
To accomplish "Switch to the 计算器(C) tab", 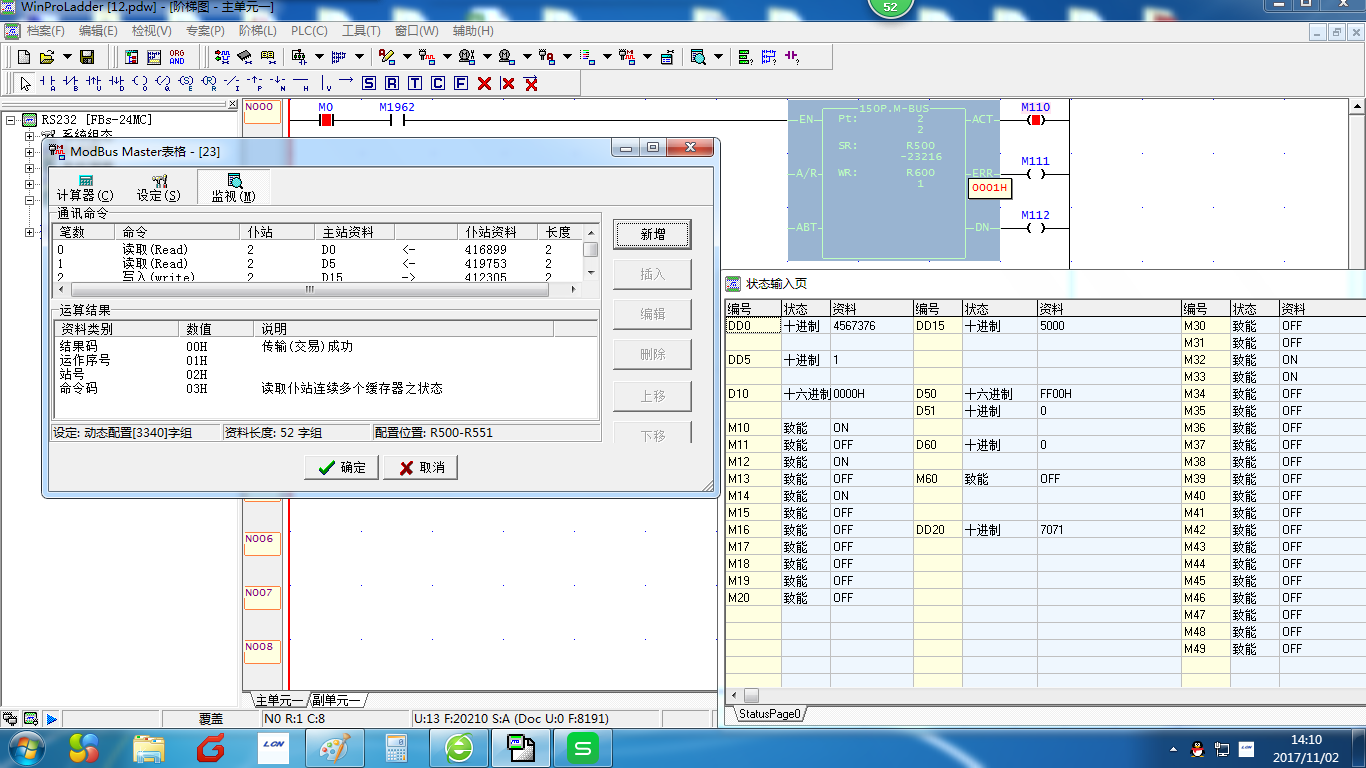I will [85, 188].
